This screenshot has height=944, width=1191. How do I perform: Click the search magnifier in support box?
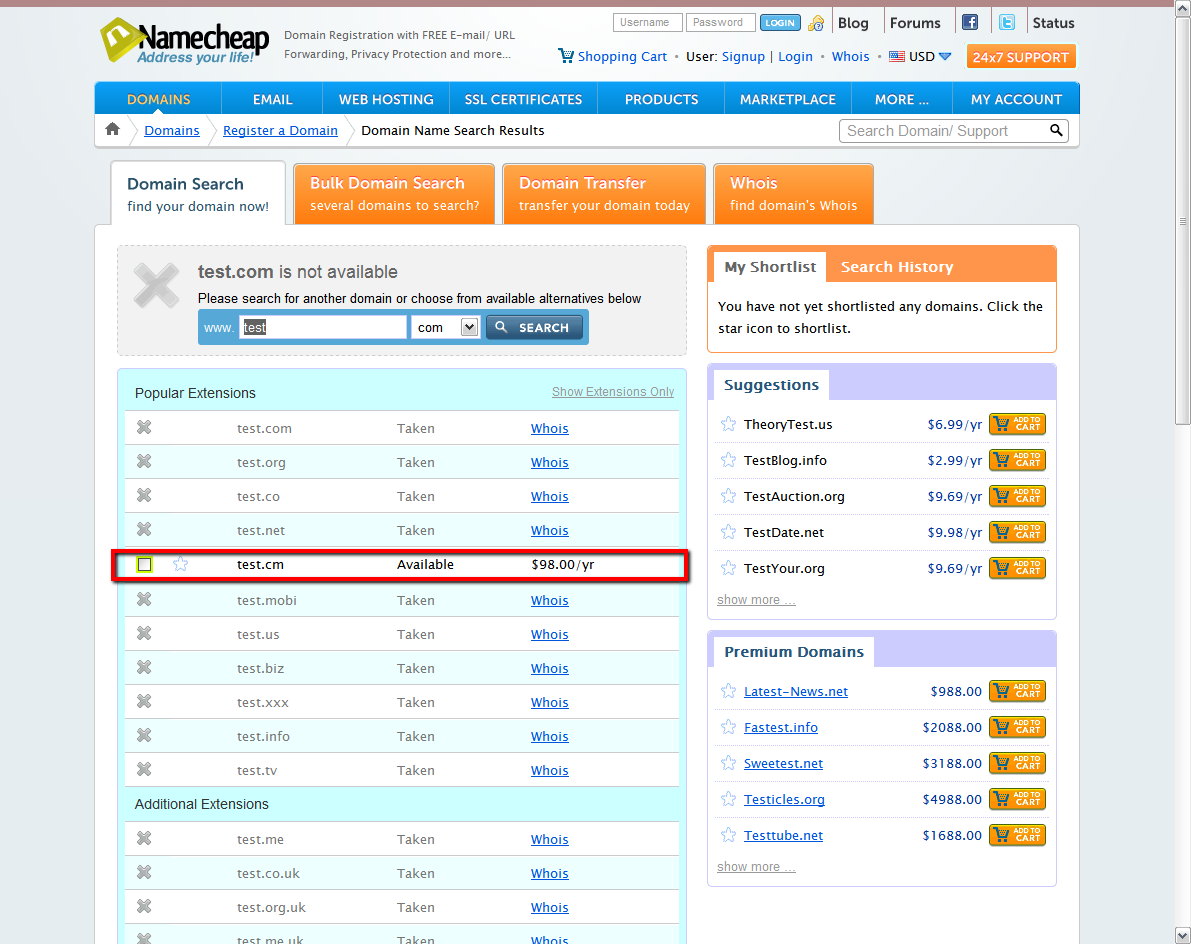point(1056,130)
